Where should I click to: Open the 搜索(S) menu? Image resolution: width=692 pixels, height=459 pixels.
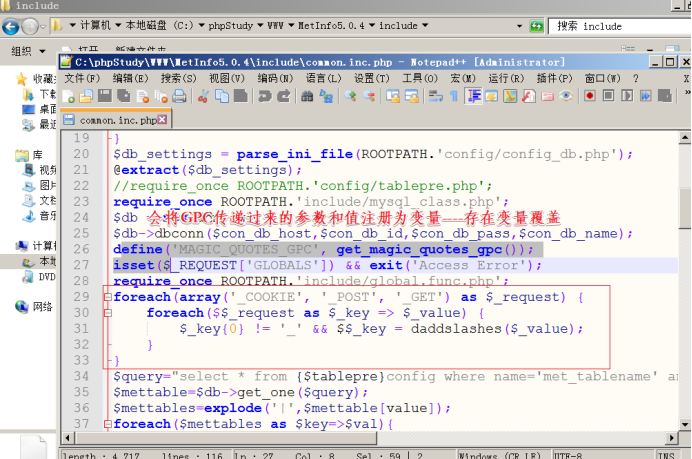(178, 79)
